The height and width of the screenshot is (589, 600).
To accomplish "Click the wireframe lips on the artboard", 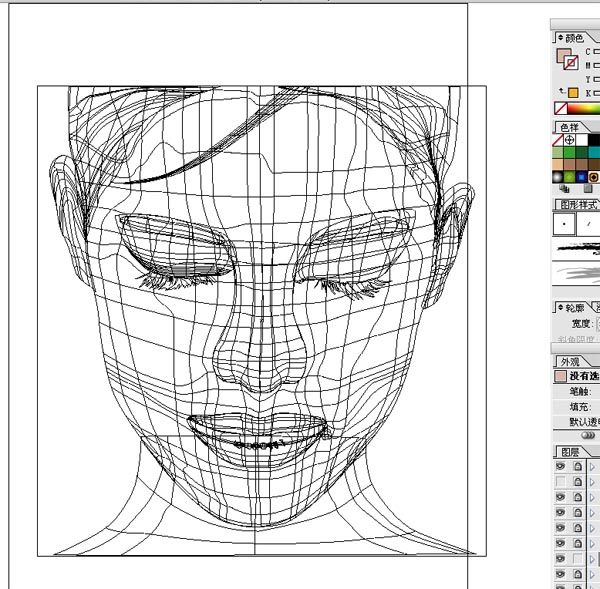I will [258, 438].
